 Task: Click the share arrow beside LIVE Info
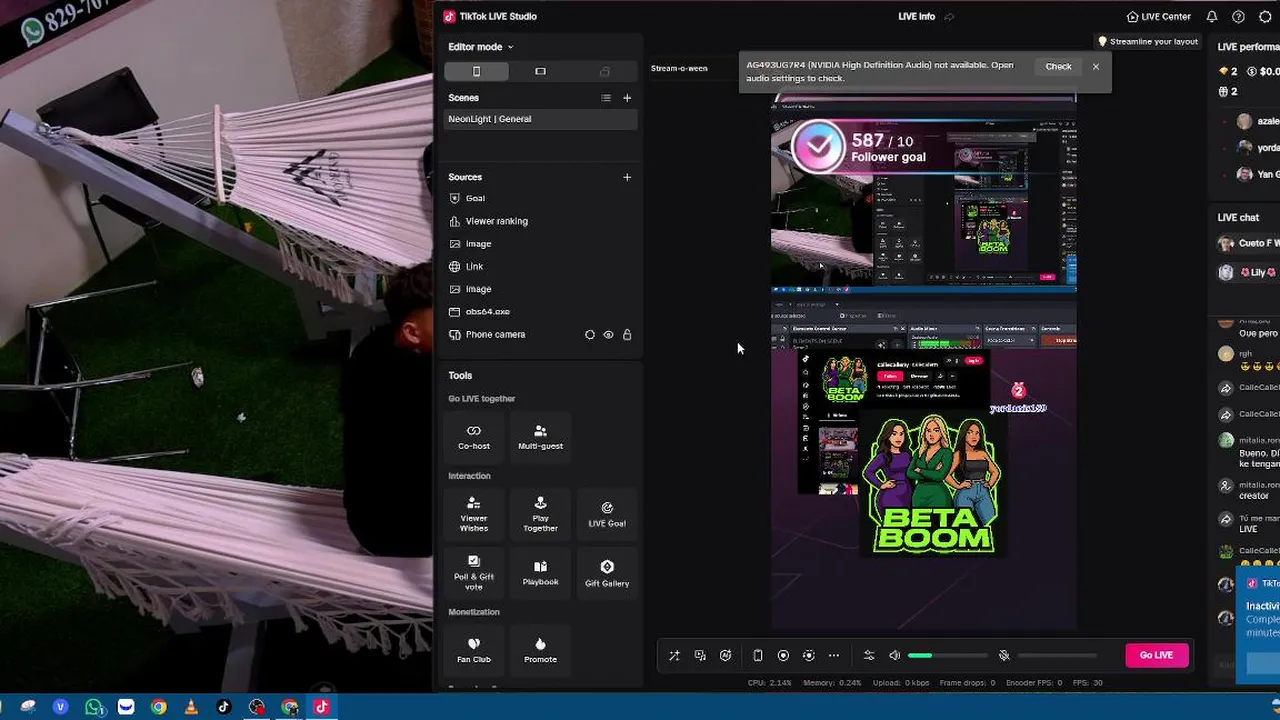949,17
